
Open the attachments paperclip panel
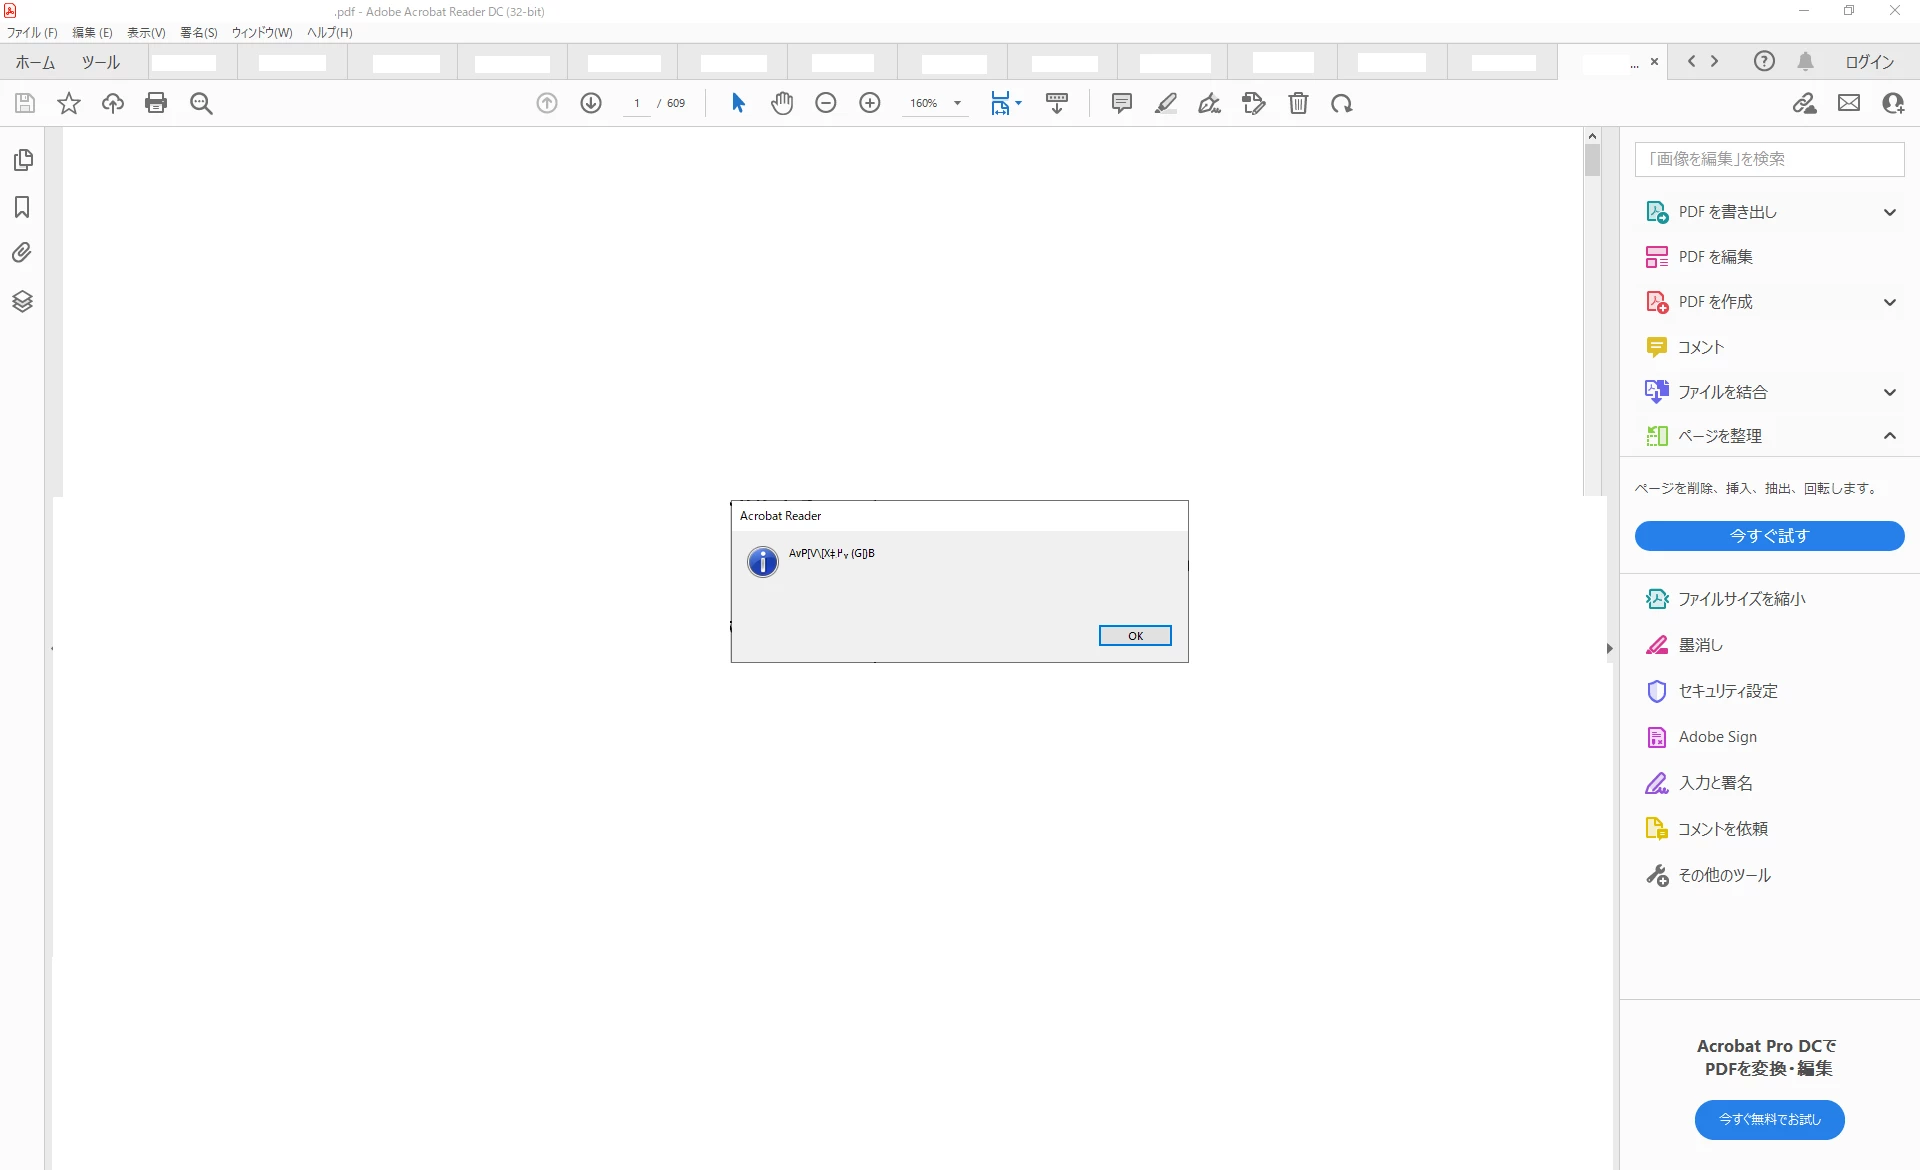pos(22,253)
